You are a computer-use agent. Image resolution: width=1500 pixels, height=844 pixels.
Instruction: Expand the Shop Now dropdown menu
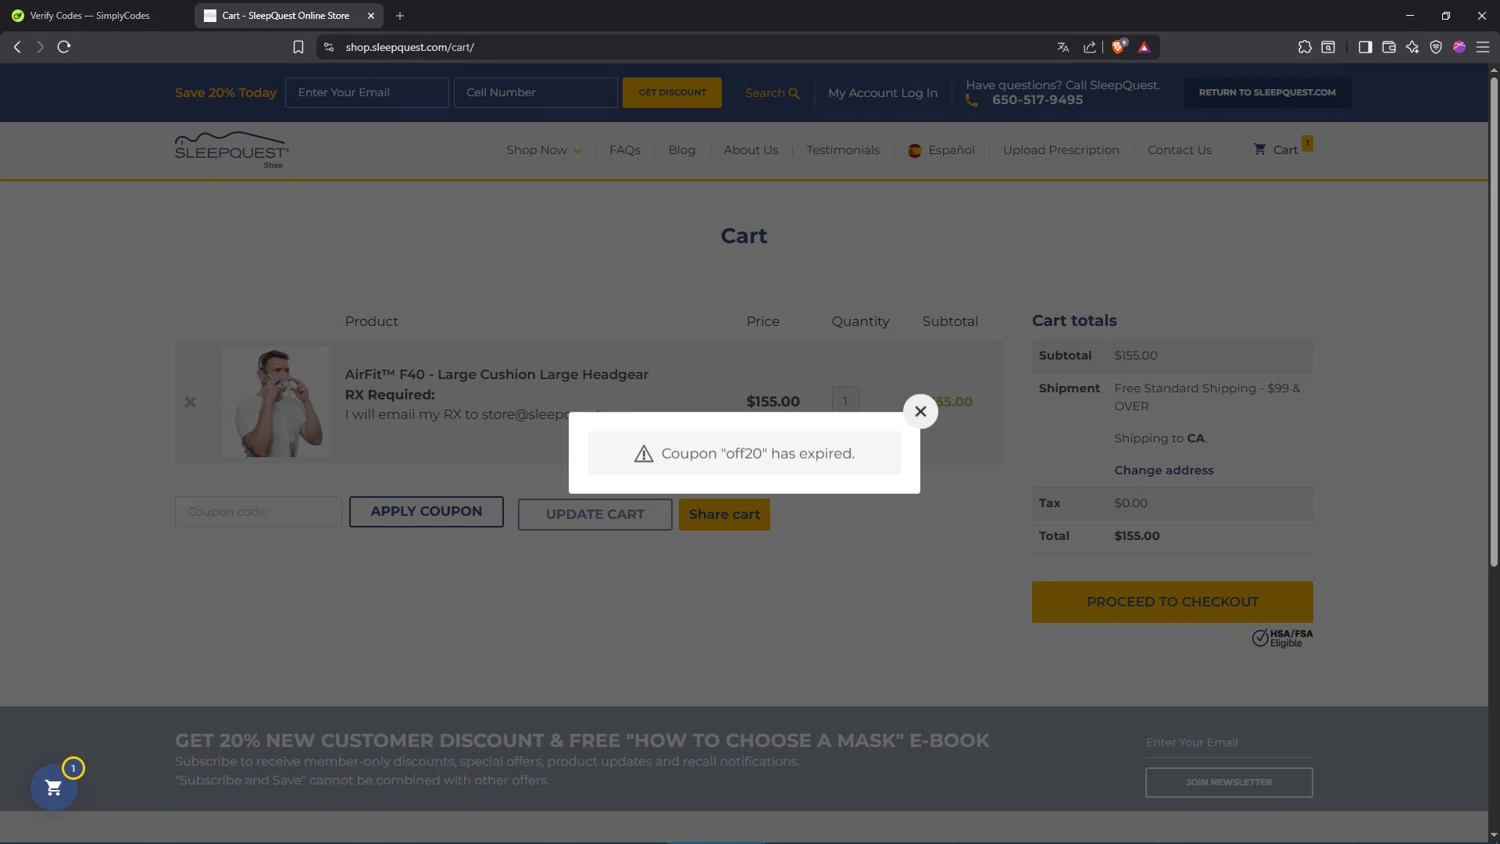coord(543,150)
